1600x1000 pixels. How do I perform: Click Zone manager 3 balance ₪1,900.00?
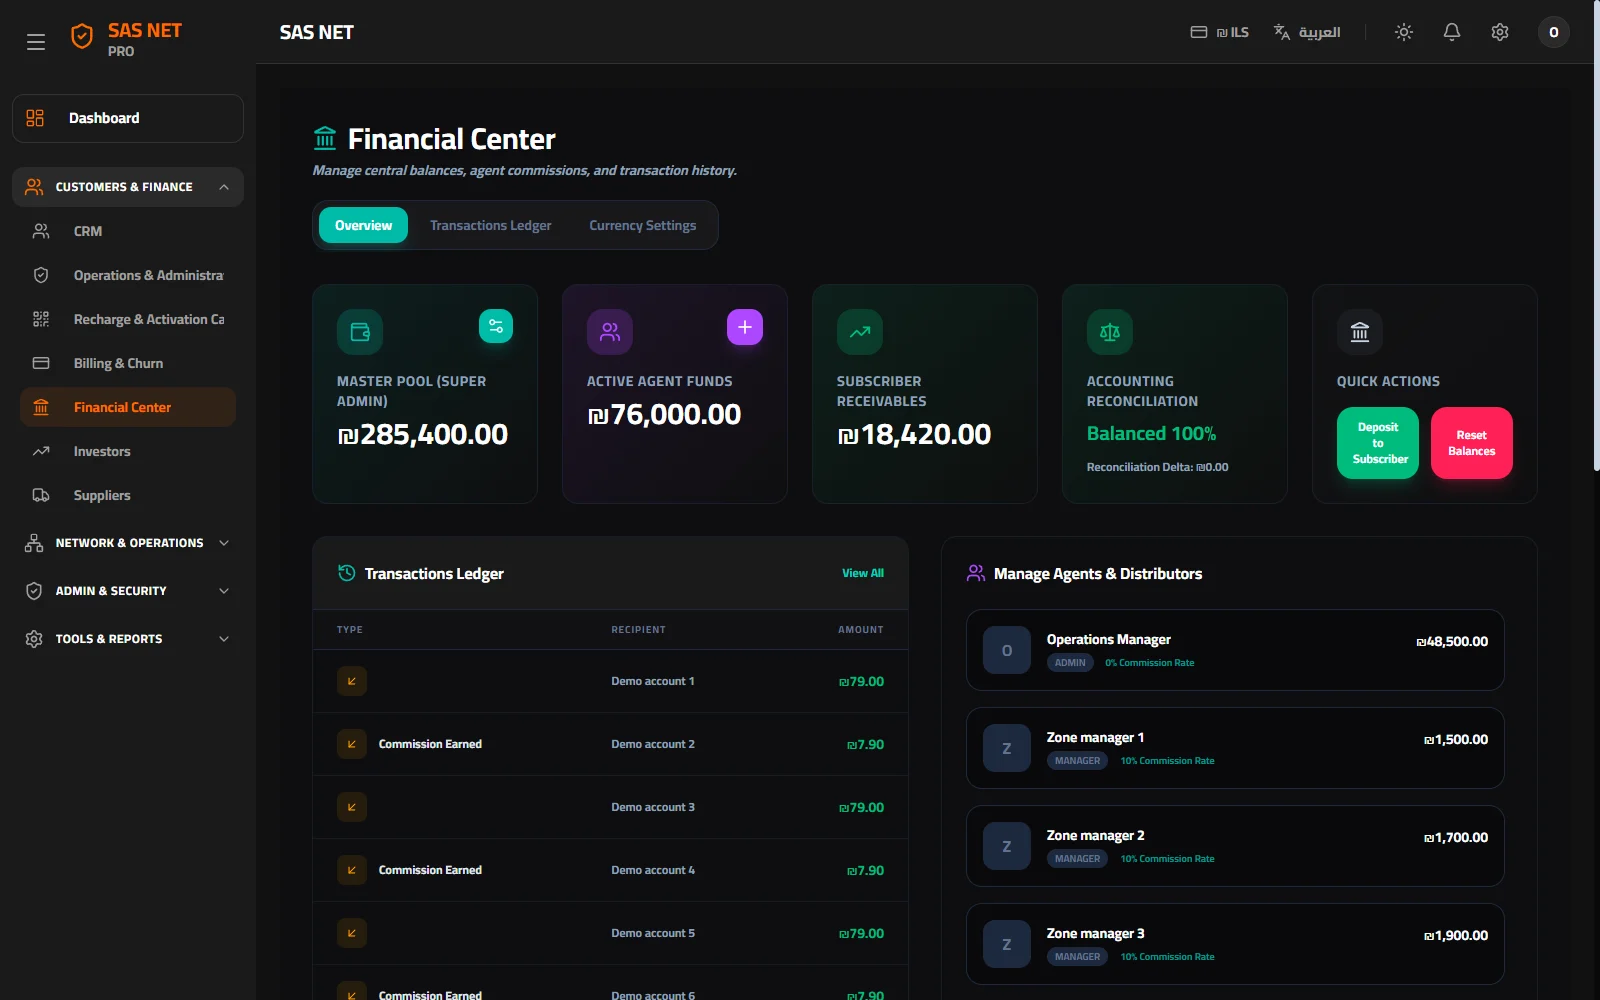(1456, 936)
